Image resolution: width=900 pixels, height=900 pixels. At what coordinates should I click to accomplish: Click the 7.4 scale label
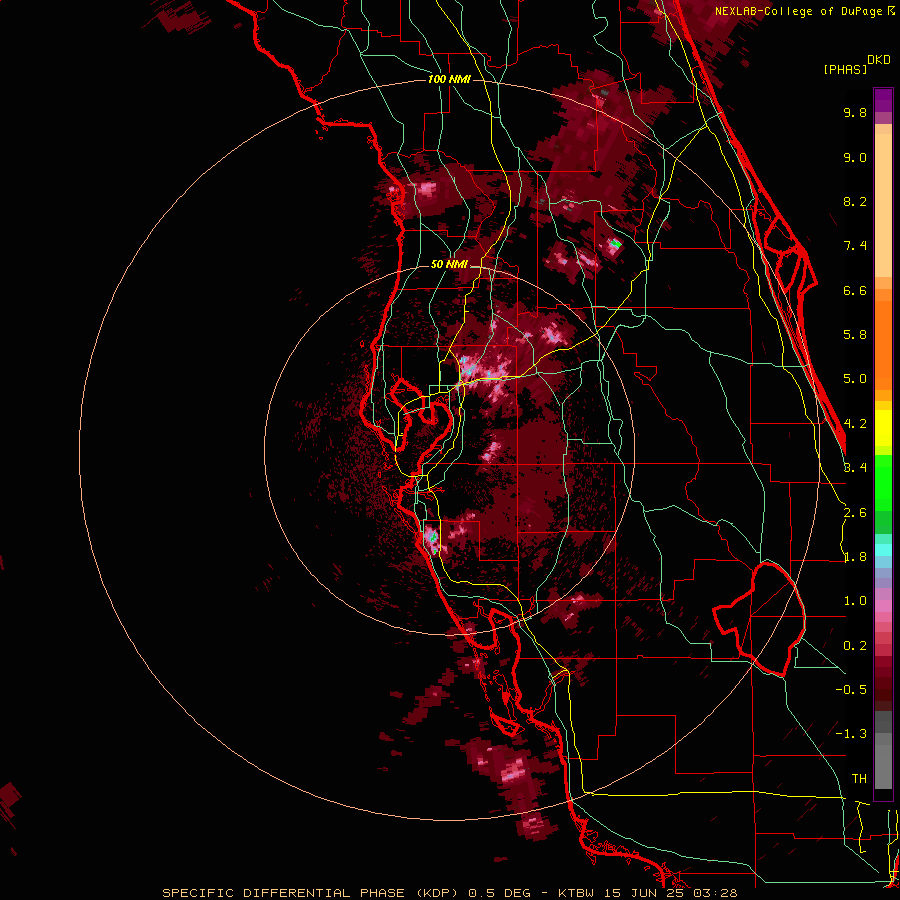855,246
